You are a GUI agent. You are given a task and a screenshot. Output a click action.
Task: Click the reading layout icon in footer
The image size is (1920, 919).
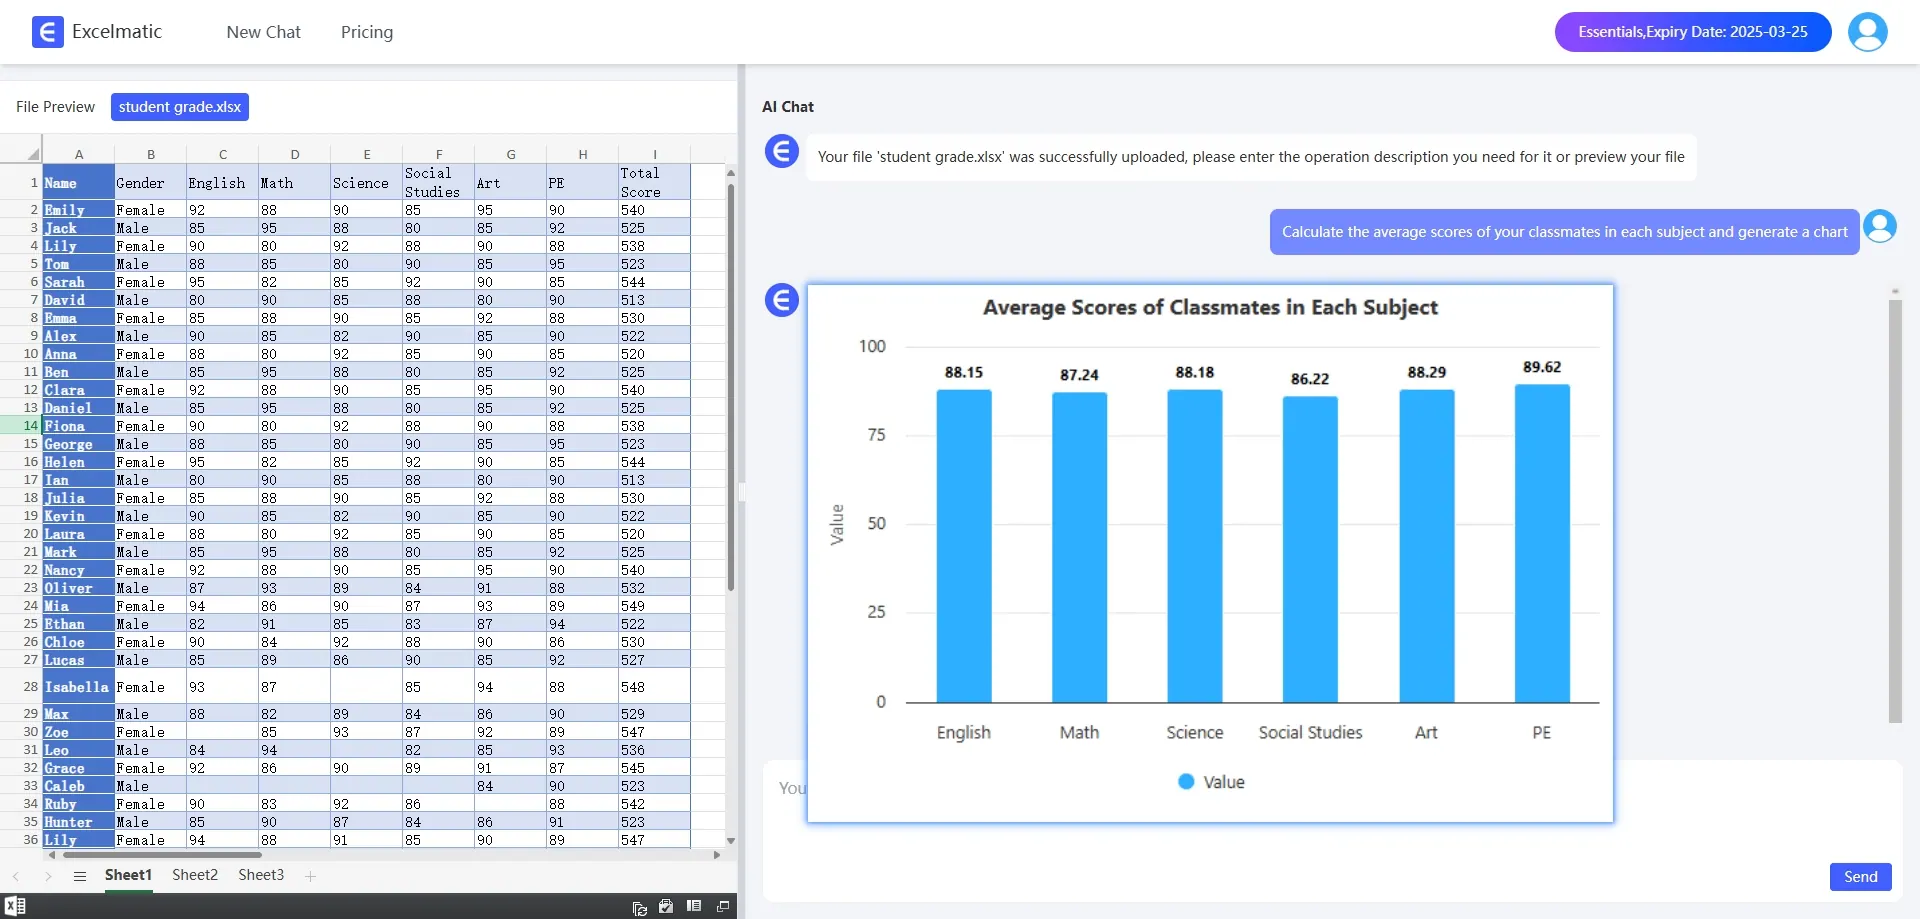coord(694,906)
